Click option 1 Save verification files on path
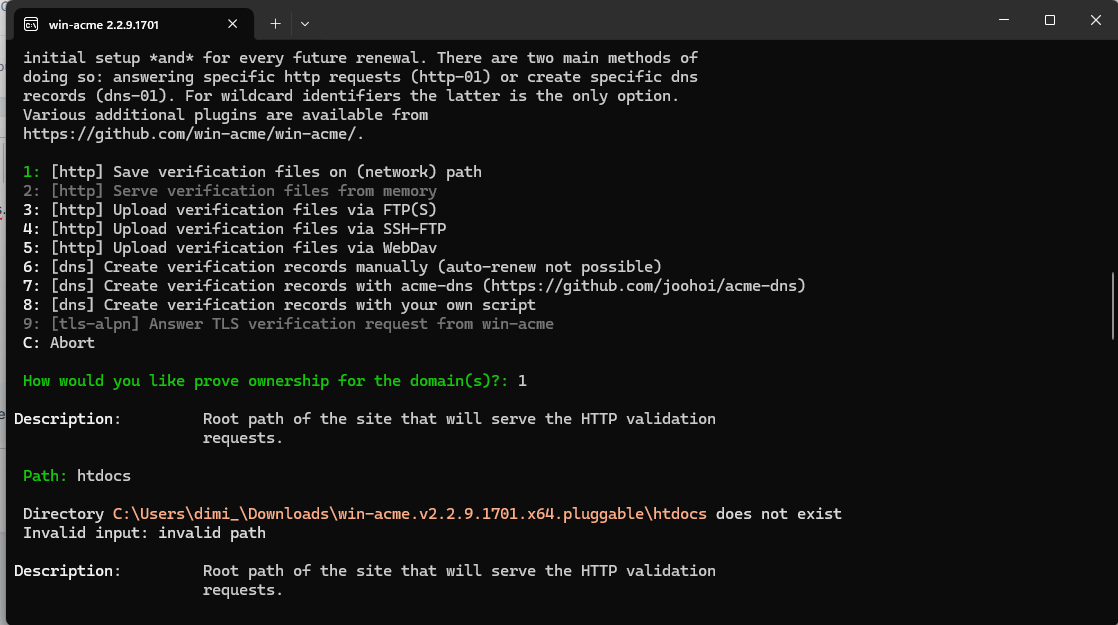This screenshot has width=1118, height=625. click(252, 172)
